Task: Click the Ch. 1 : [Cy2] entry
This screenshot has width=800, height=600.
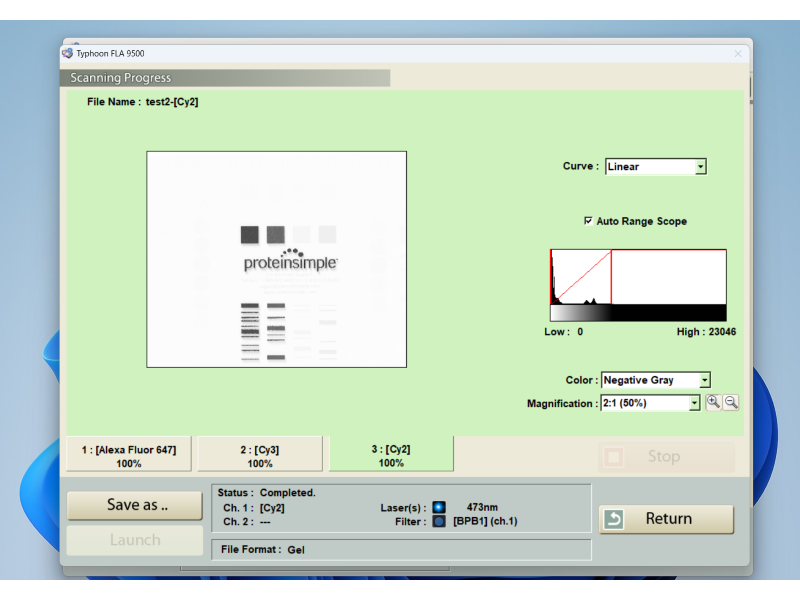Action: click(x=254, y=508)
